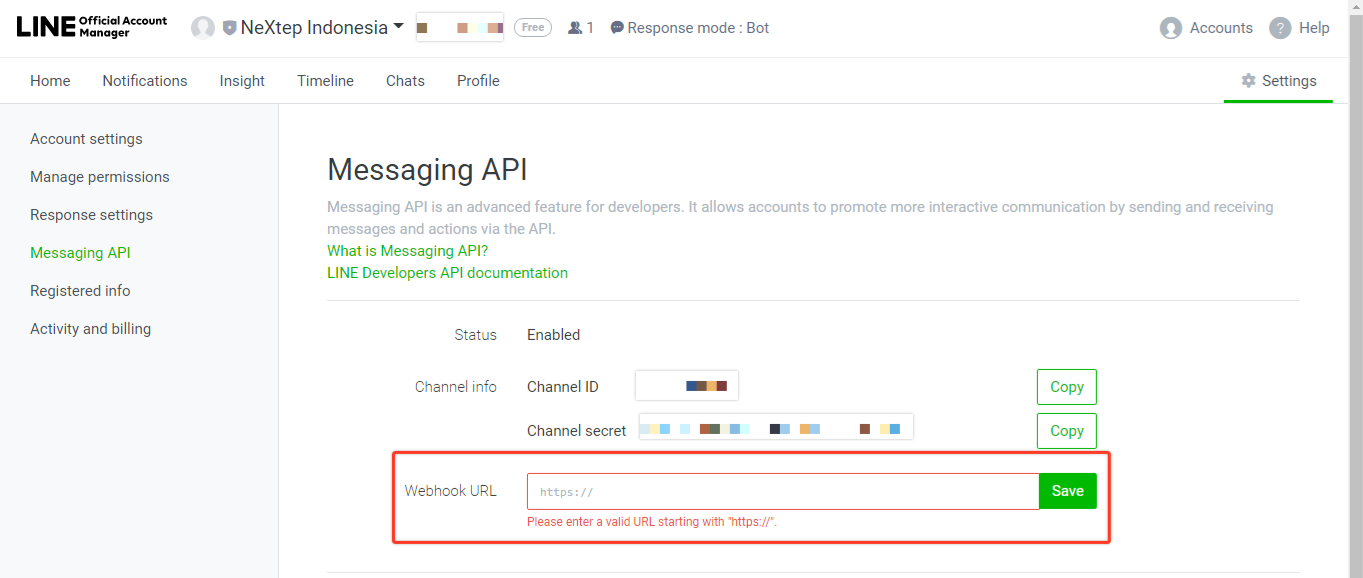This screenshot has height=578, width=1363.
Task: Open the Accounts link
Action: (1221, 28)
